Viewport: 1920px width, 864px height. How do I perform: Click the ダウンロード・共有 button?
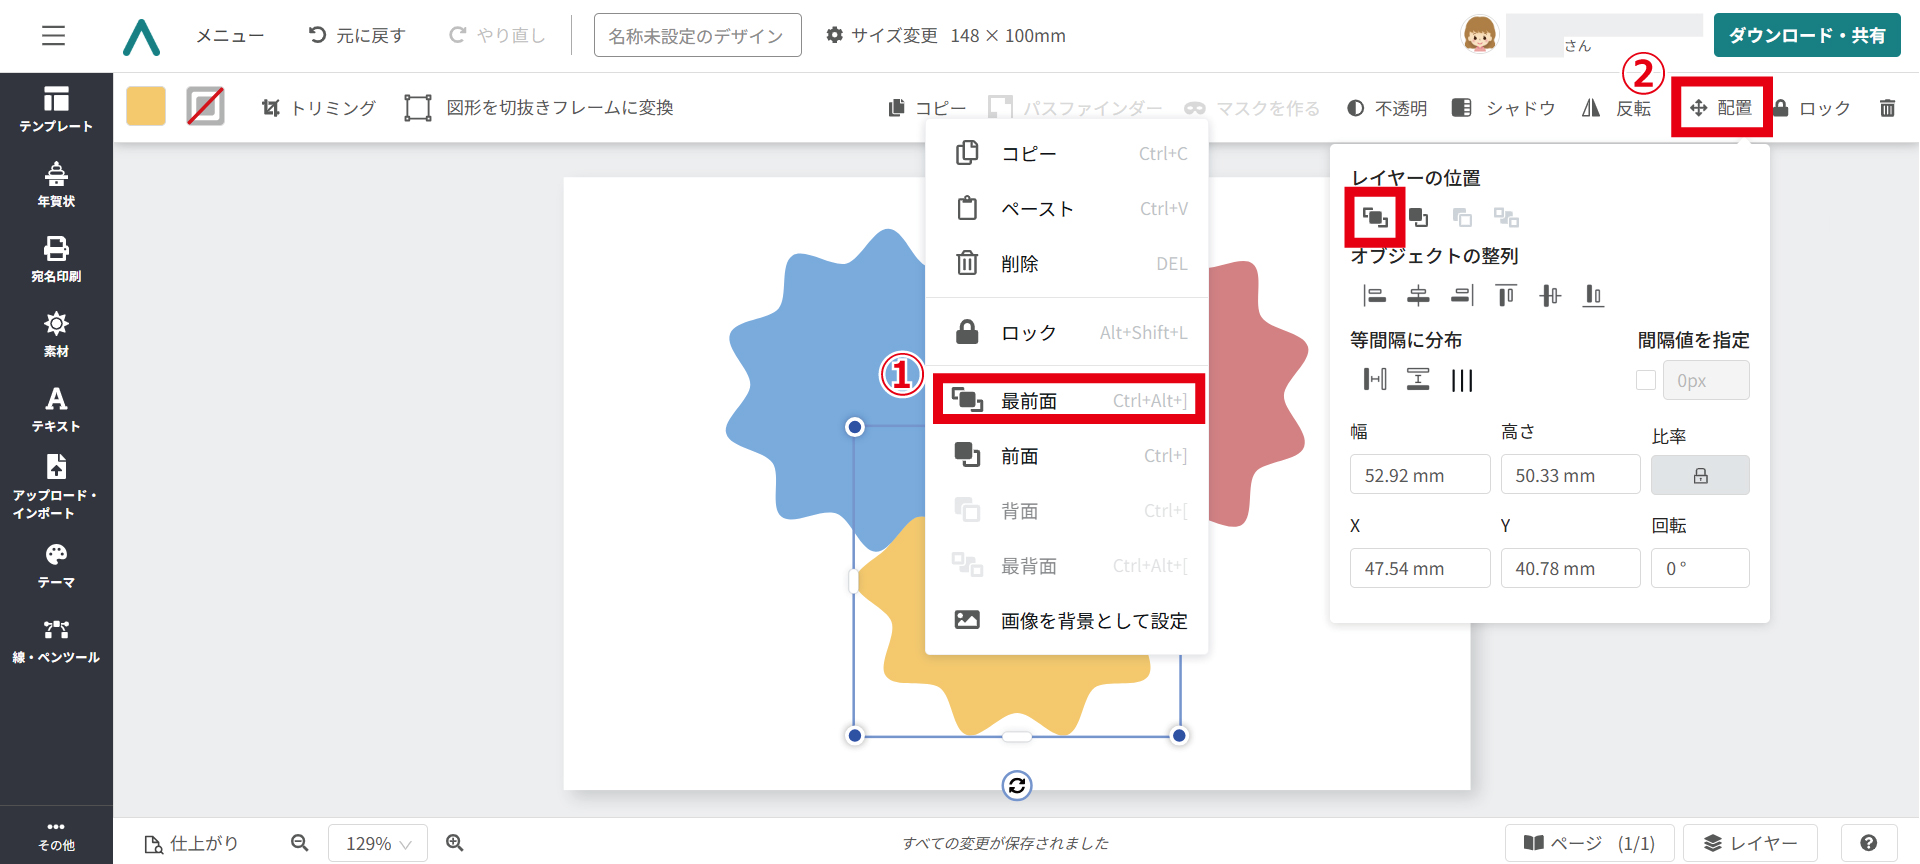tap(1806, 36)
